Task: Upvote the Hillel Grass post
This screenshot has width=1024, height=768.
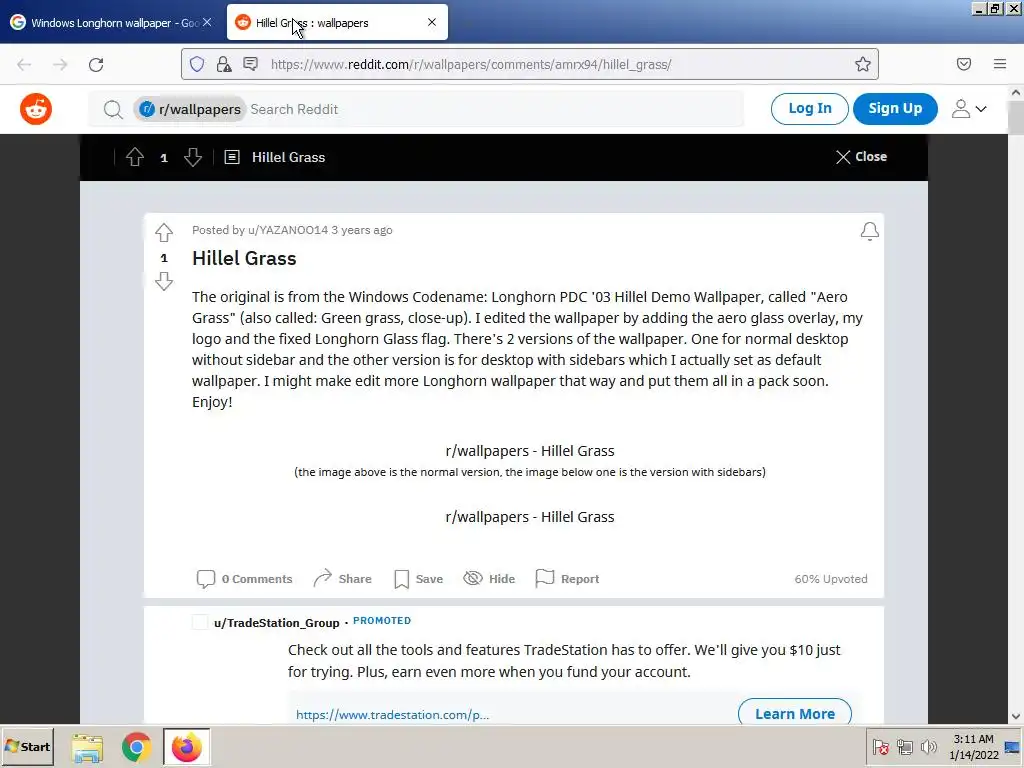Action: [164, 232]
